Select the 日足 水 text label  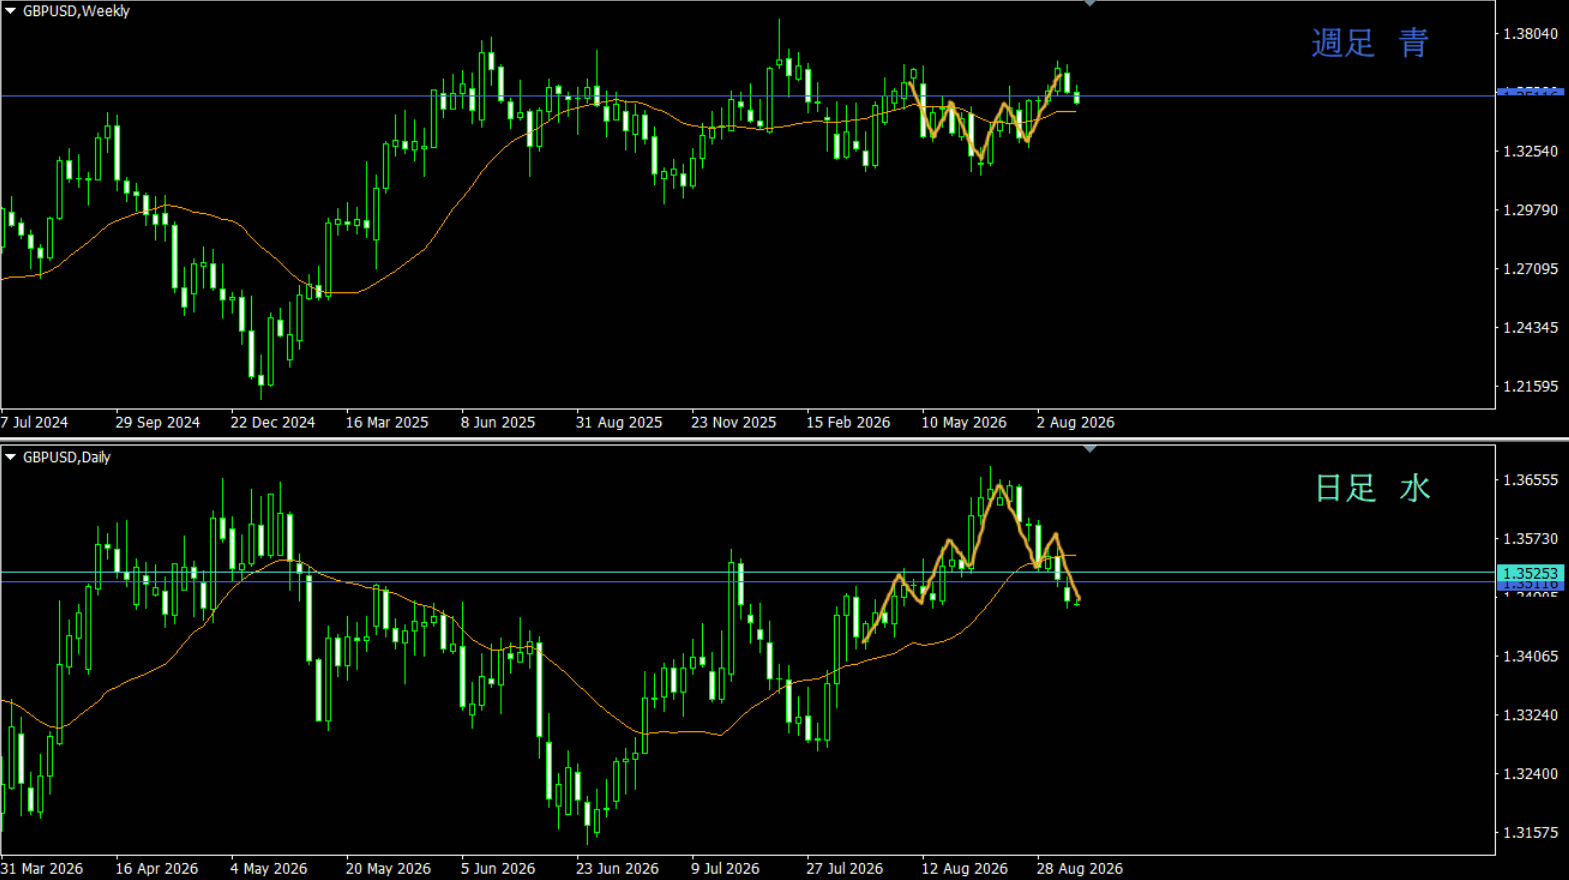point(1372,488)
